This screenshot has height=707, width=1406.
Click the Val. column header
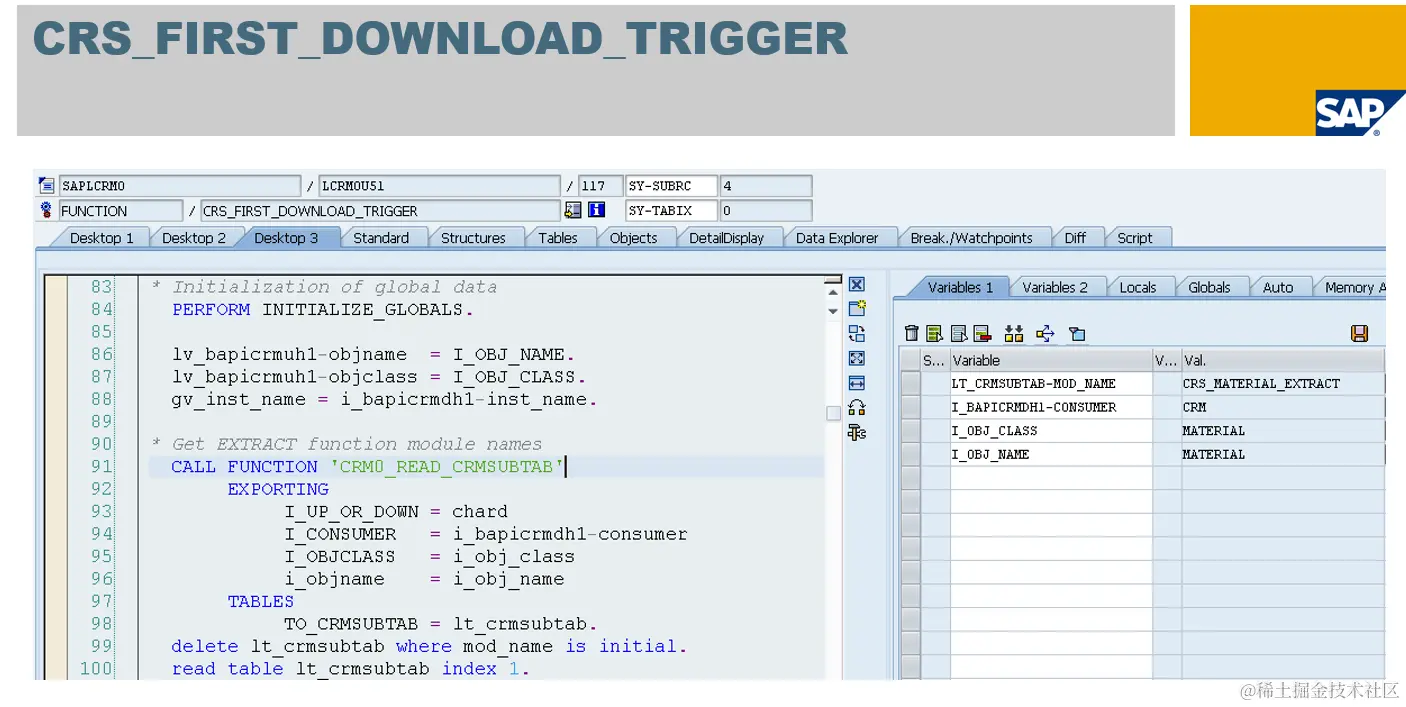pos(1283,360)
